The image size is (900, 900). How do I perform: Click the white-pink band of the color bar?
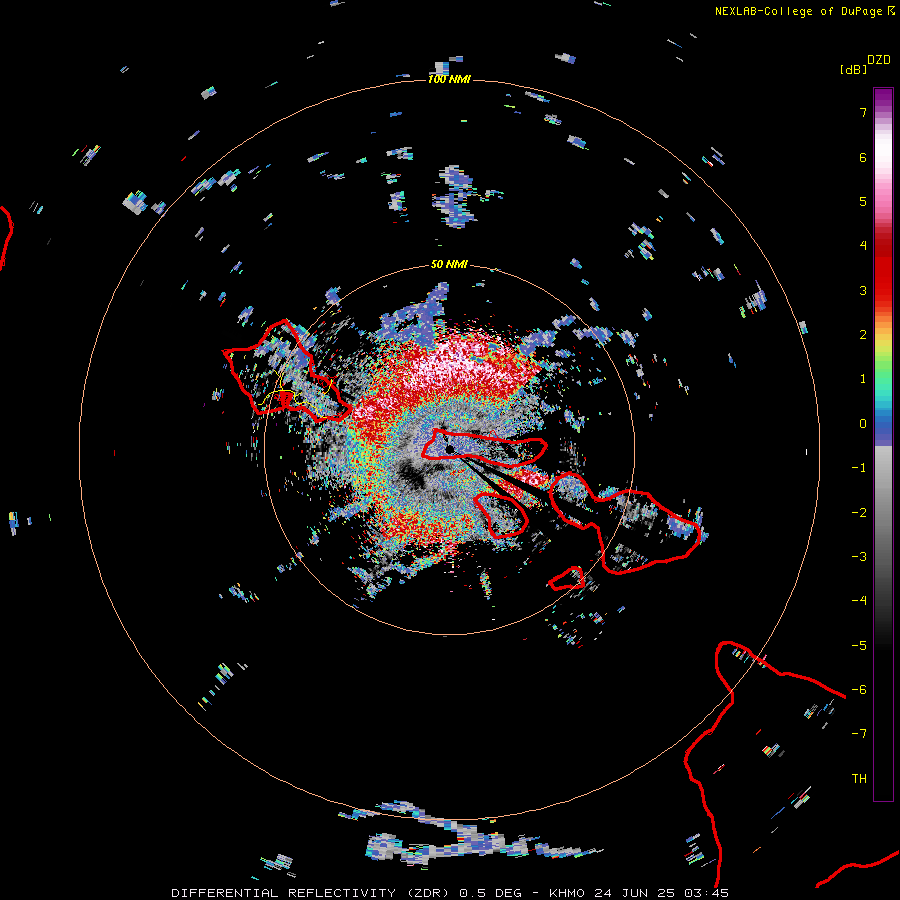(883, 152)
